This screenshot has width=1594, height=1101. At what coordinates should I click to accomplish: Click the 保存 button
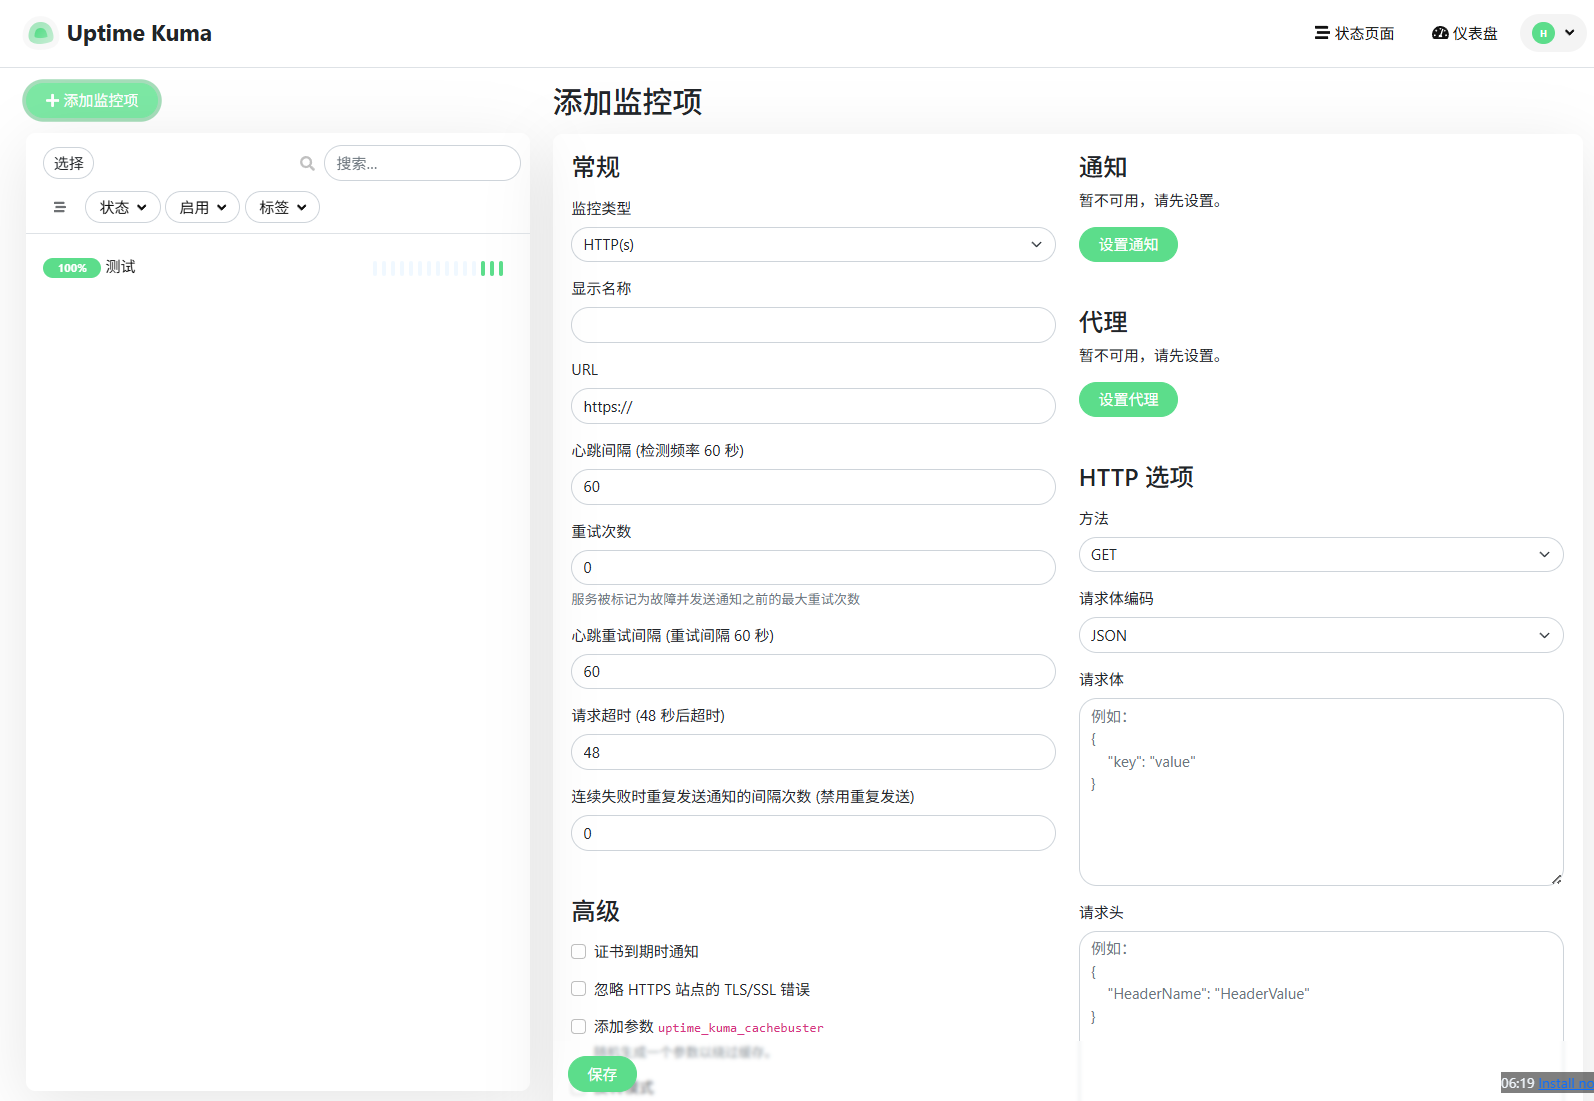602,1074
